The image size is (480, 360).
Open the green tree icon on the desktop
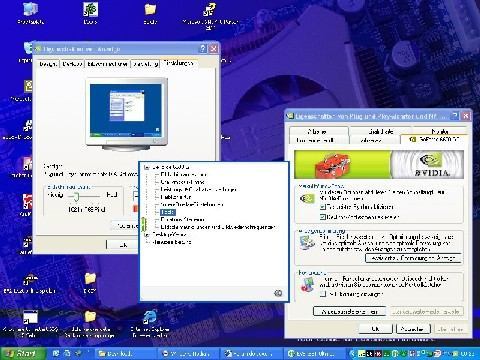click(x=90, y=9)
